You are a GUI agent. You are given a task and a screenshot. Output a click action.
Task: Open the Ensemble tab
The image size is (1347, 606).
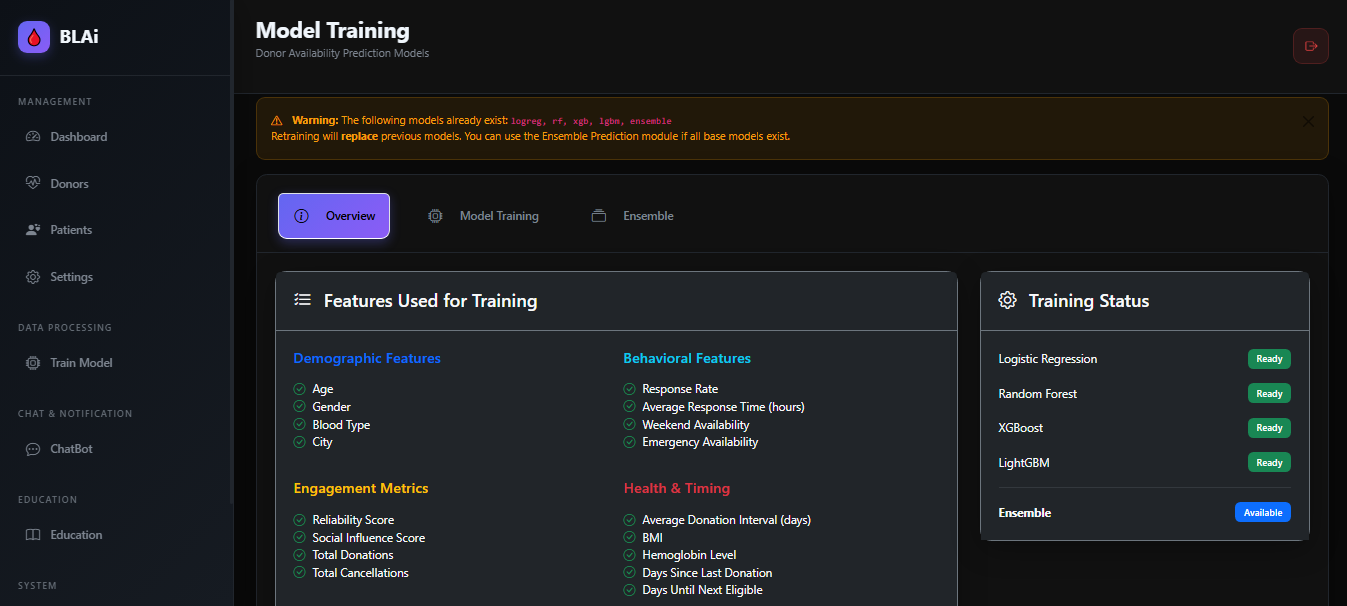pyautogui.click(x=632, y=216)
